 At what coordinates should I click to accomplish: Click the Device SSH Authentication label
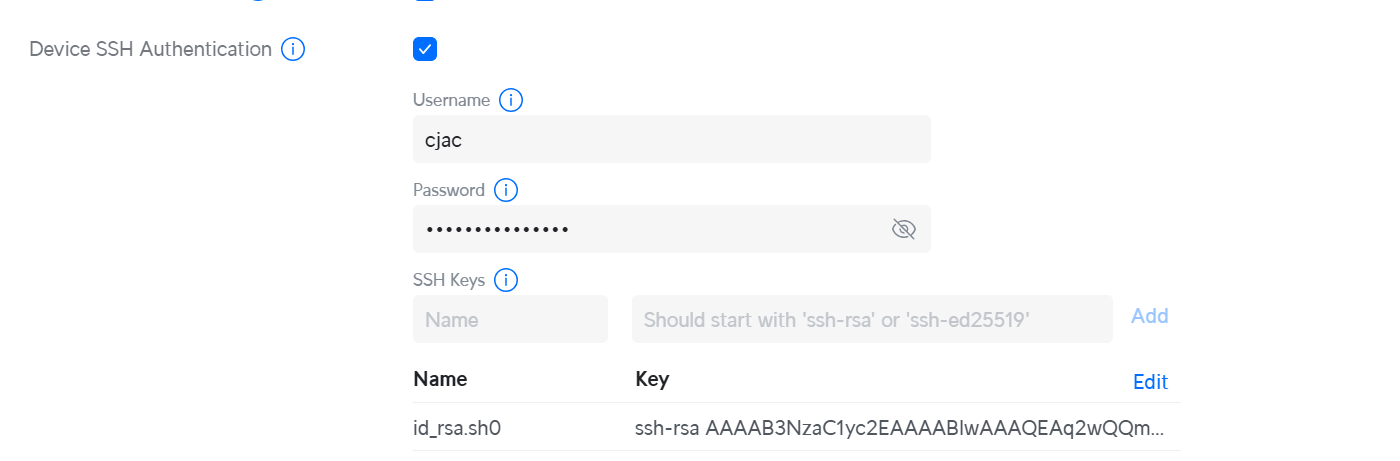(151, 49)
